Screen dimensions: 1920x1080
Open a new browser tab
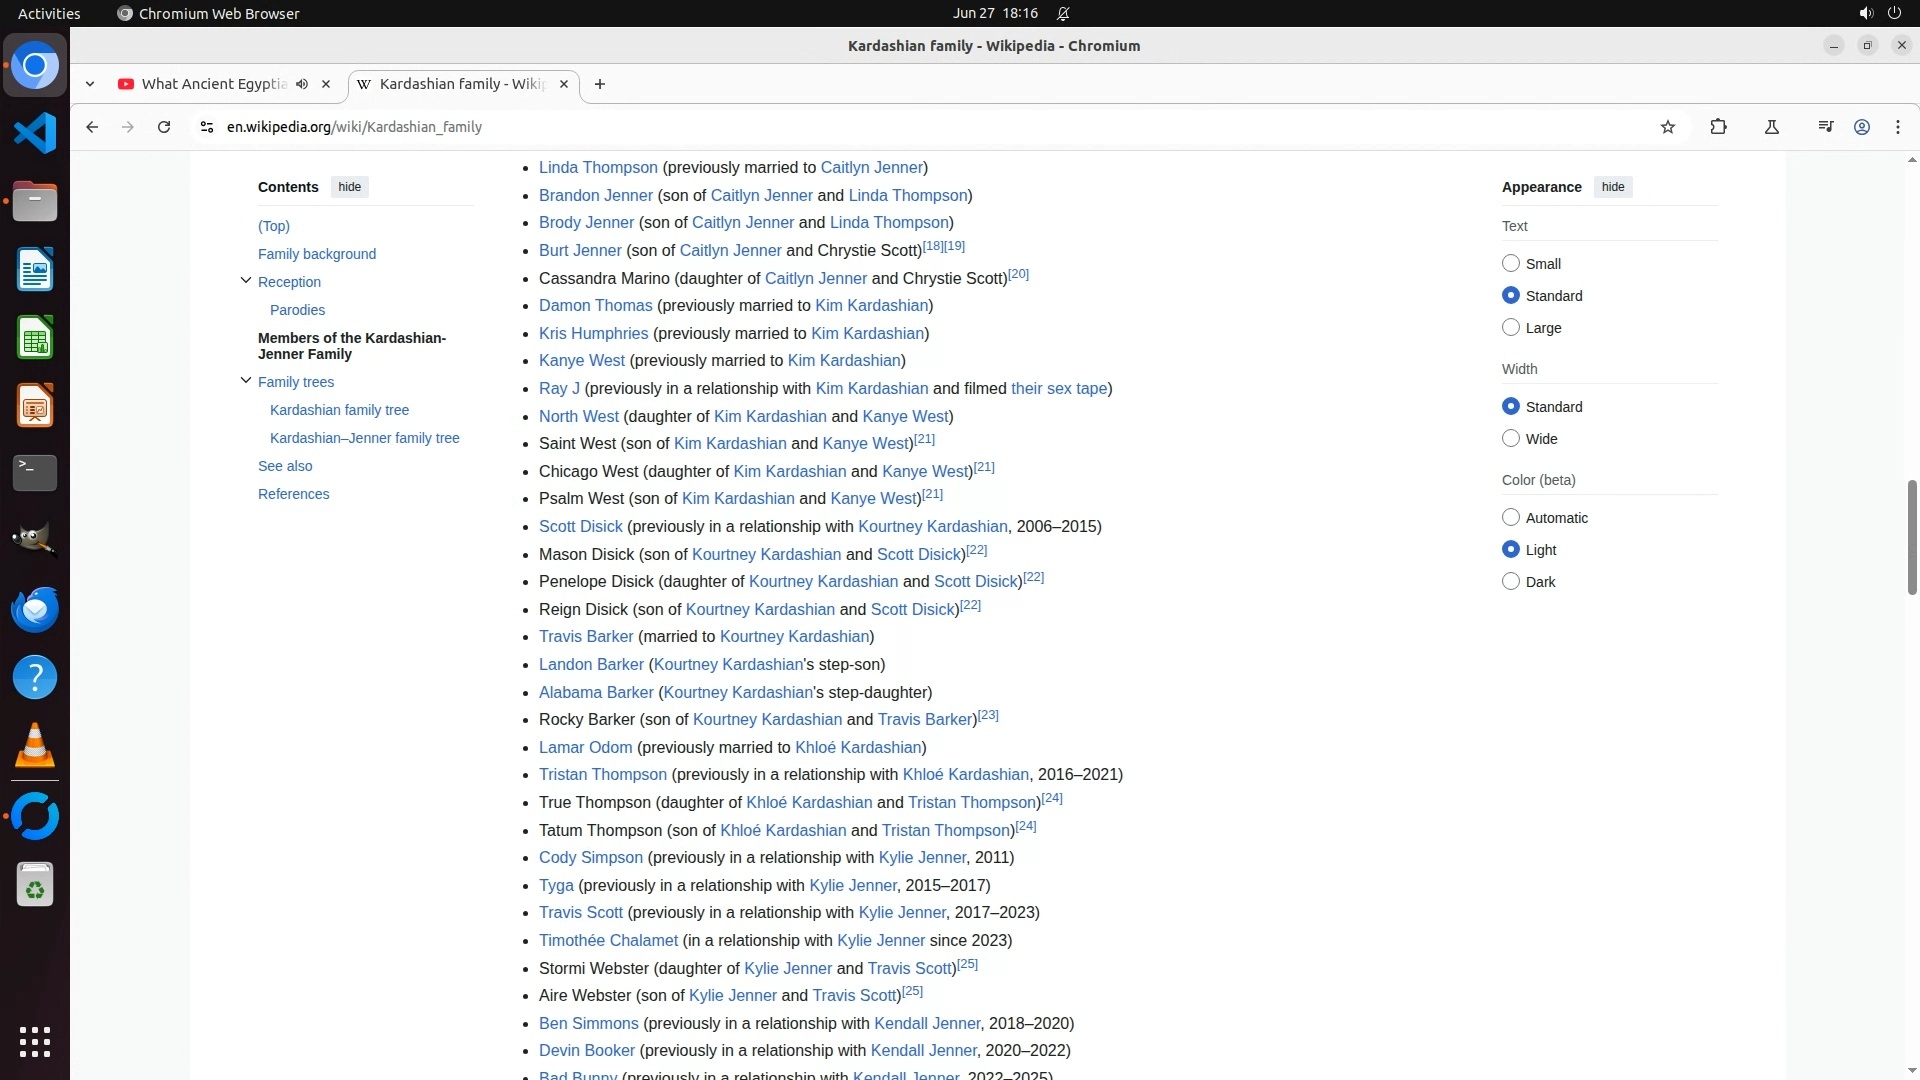click(x=599, y=84)
